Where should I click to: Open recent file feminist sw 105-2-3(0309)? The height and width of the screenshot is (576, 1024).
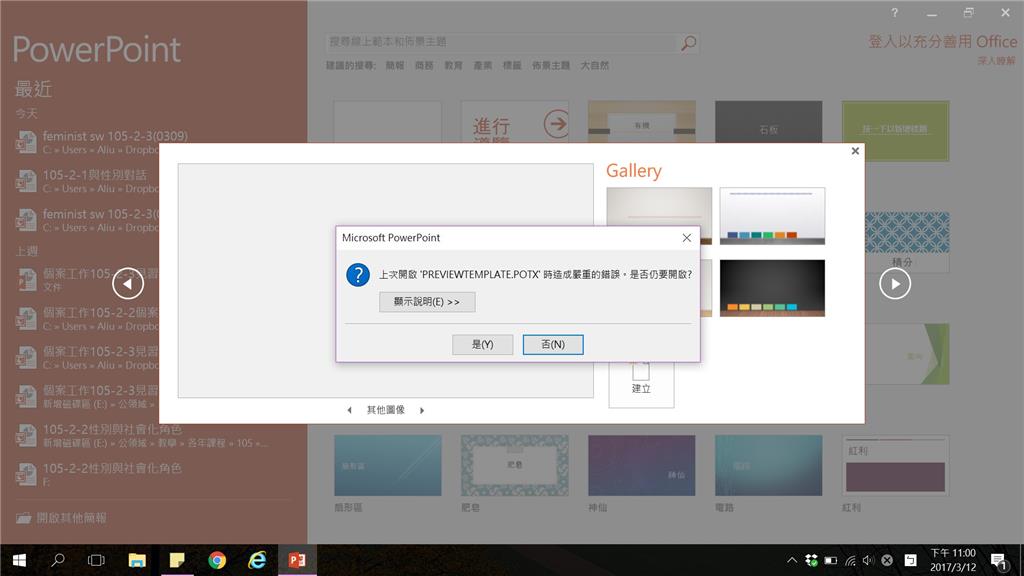(153, 142)
